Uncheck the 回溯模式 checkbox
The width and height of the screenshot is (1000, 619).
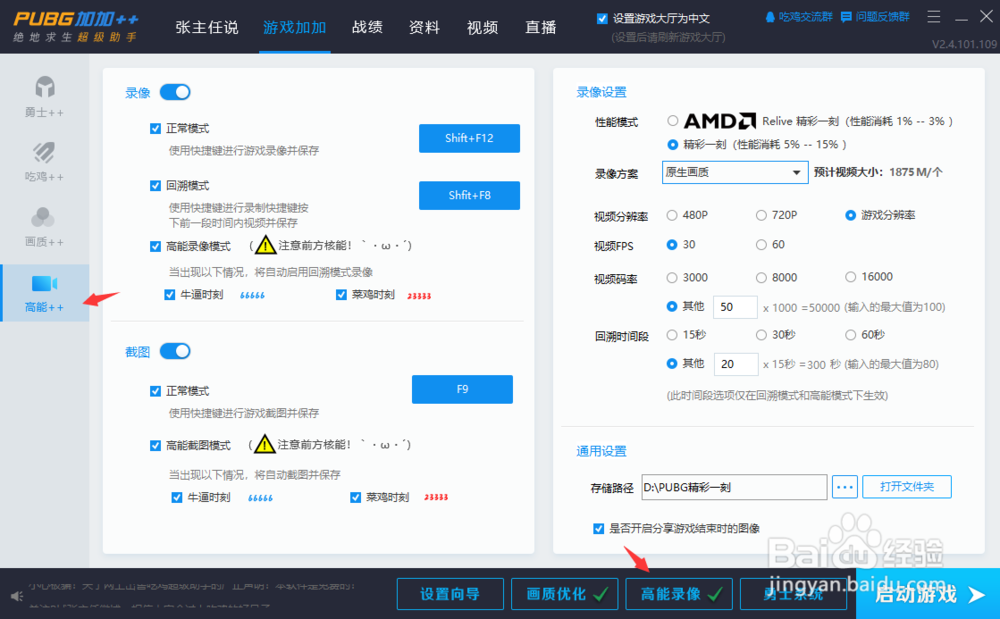(x=155, y=186)
